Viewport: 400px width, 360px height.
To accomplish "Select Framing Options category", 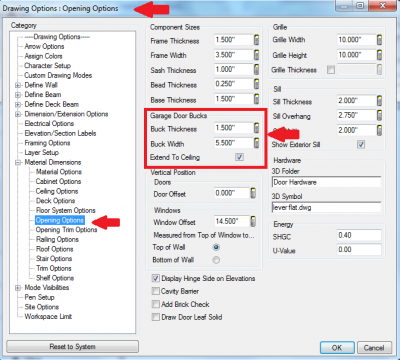I will (x=47, y=143).
